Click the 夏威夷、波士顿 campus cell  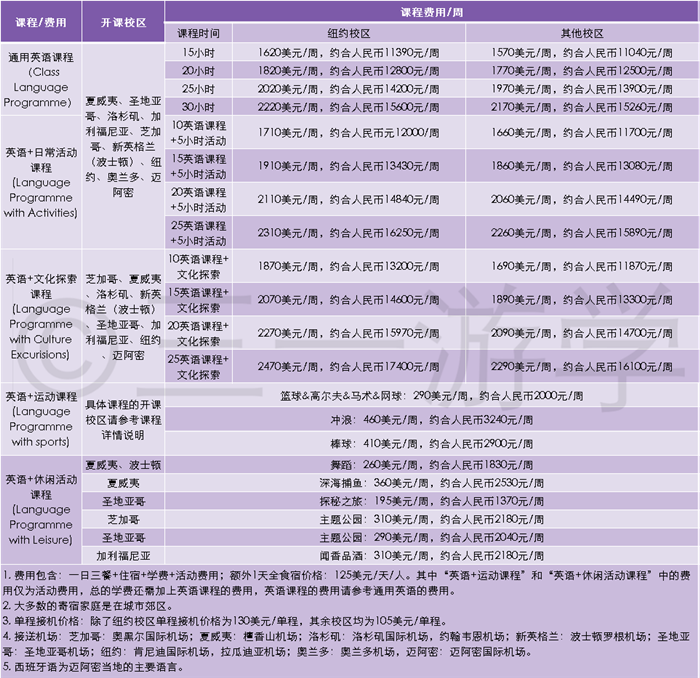tap(123, 465)
